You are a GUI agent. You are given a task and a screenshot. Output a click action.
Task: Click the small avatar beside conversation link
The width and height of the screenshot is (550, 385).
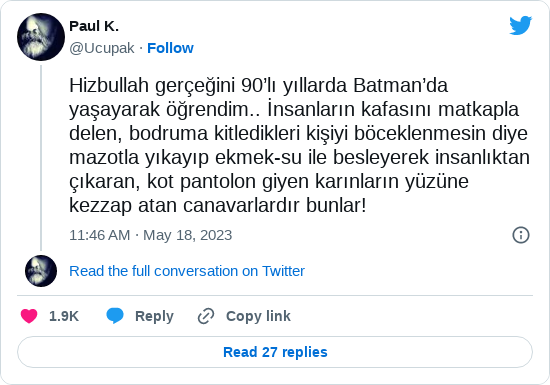click(x=41, y=271)
